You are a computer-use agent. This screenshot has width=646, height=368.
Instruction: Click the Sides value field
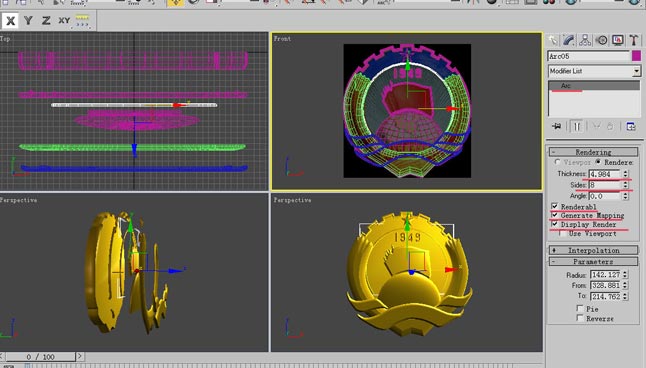click(x=605, y=185)
